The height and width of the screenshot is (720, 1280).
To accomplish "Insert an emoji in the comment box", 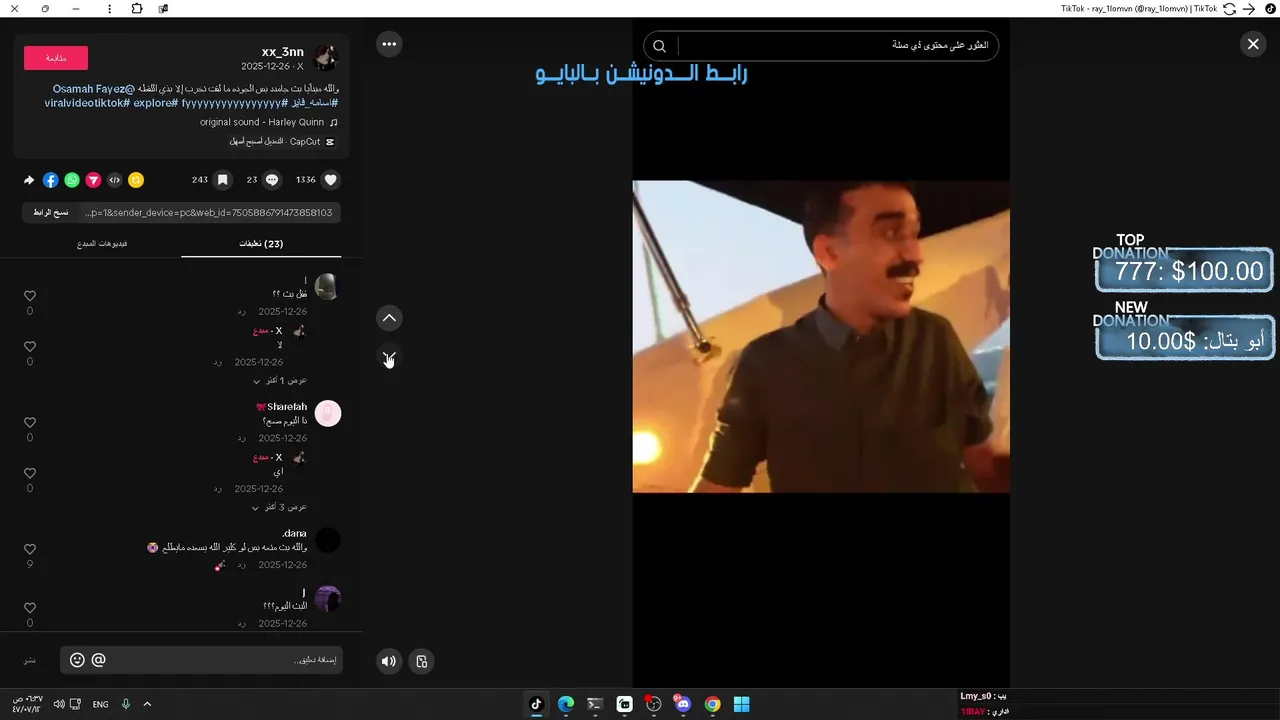I will point(77,660).
